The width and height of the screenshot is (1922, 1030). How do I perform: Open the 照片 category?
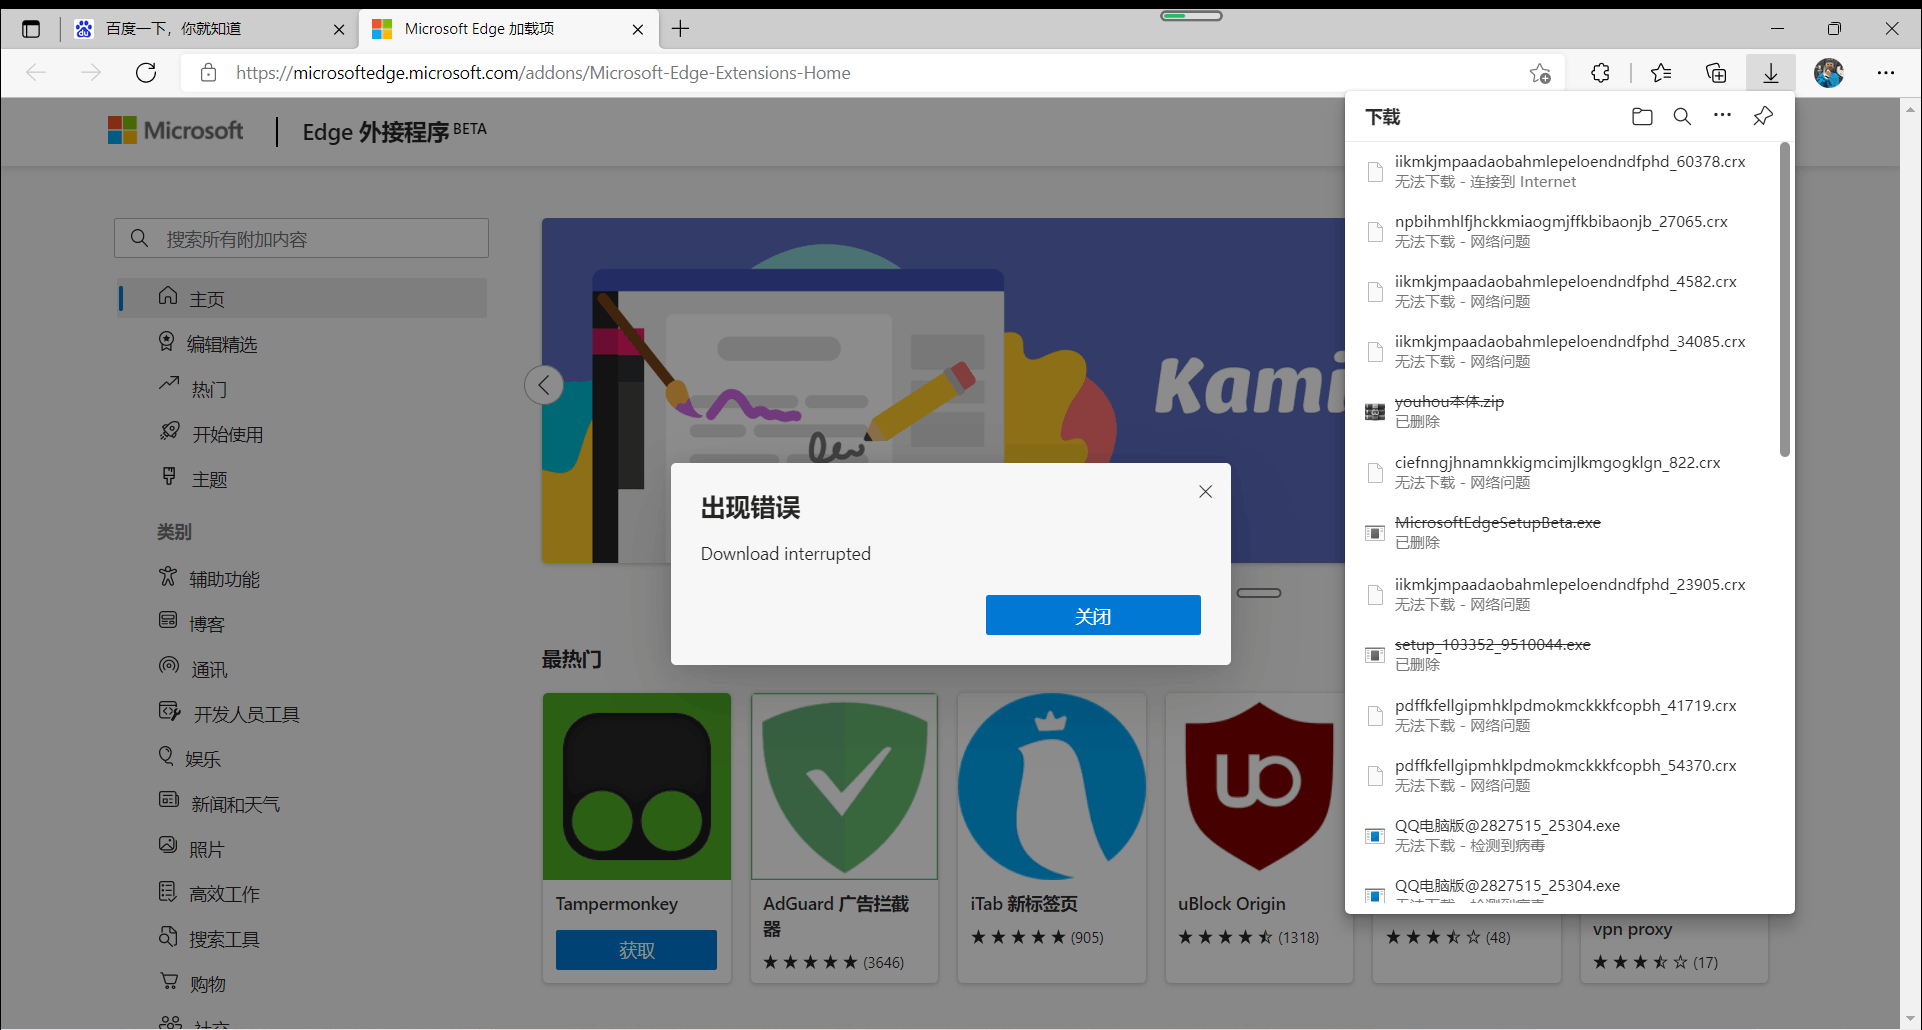[191, 849]
